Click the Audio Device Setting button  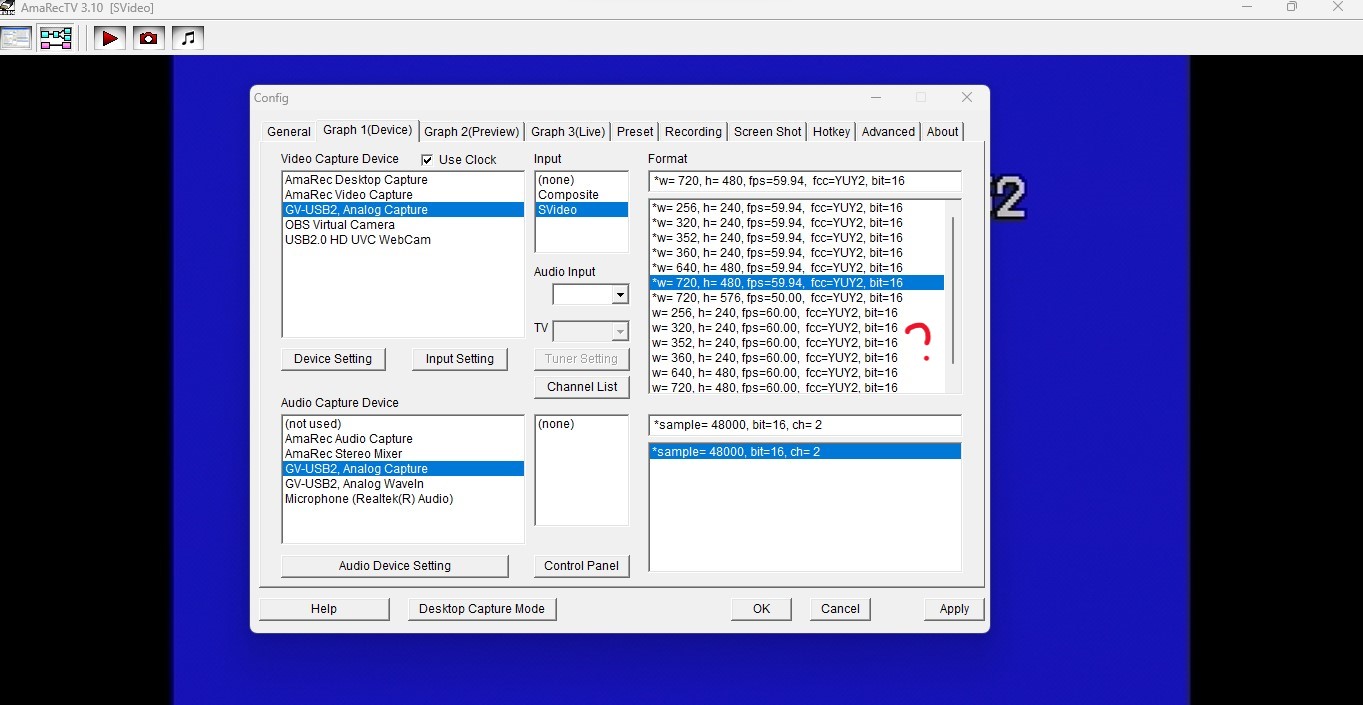coord(395,566)
